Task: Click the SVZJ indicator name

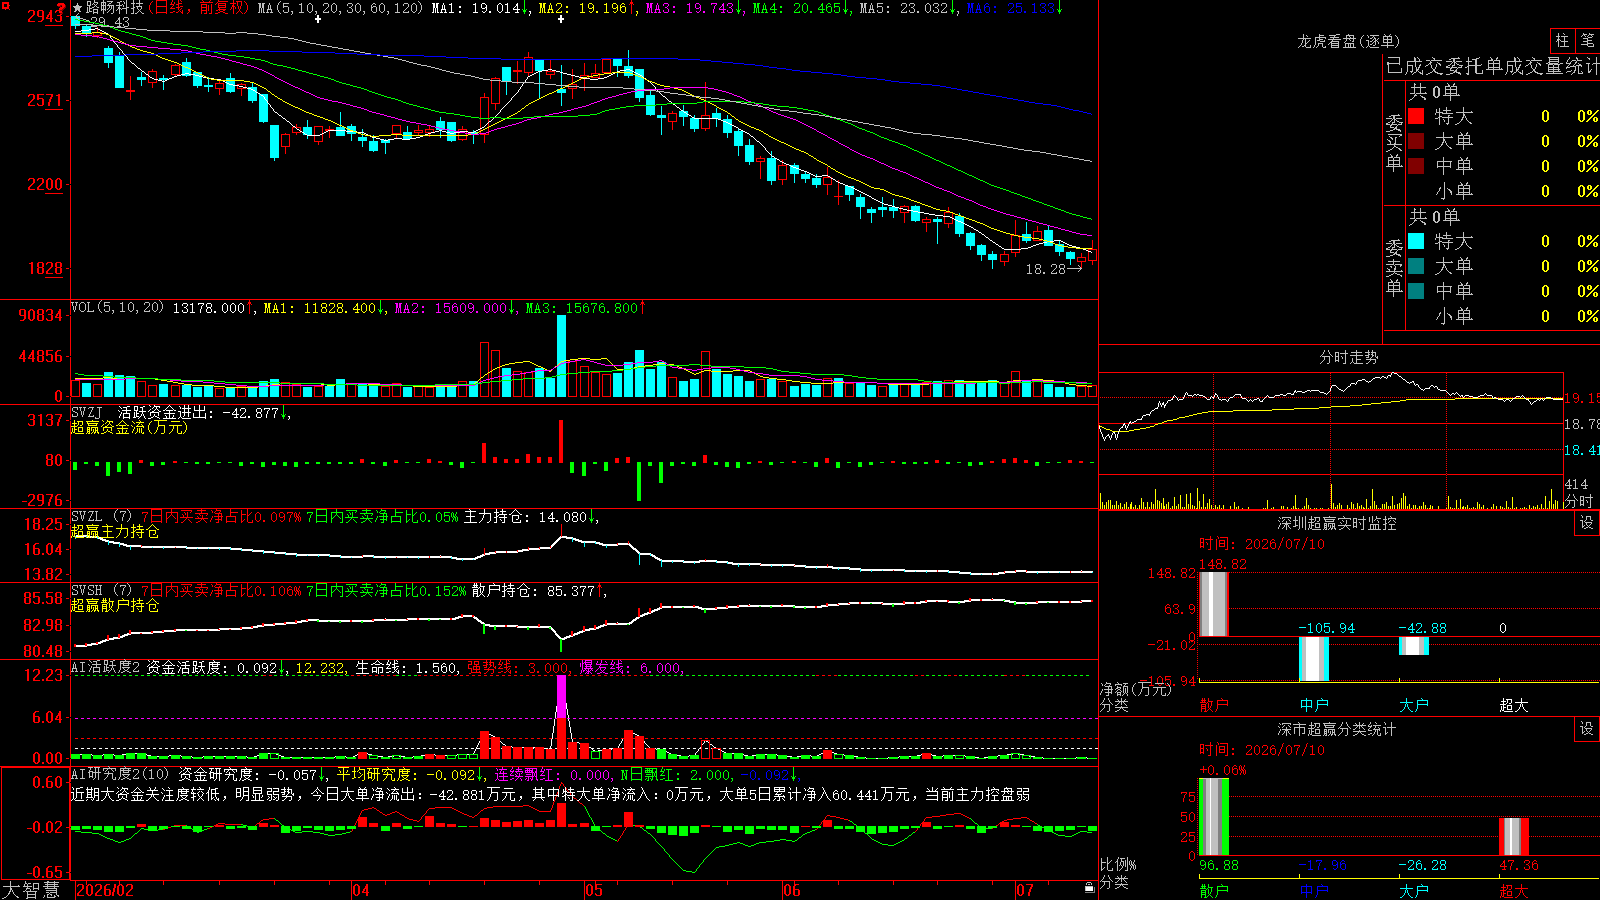Action: [87, 412]
